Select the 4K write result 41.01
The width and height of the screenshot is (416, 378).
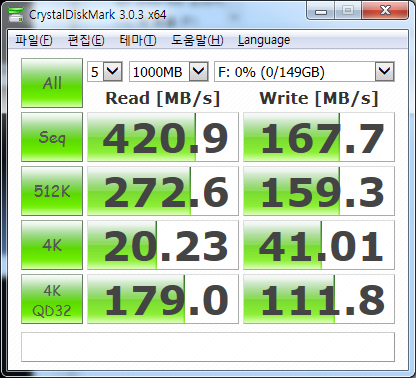(x=319, y=245)
